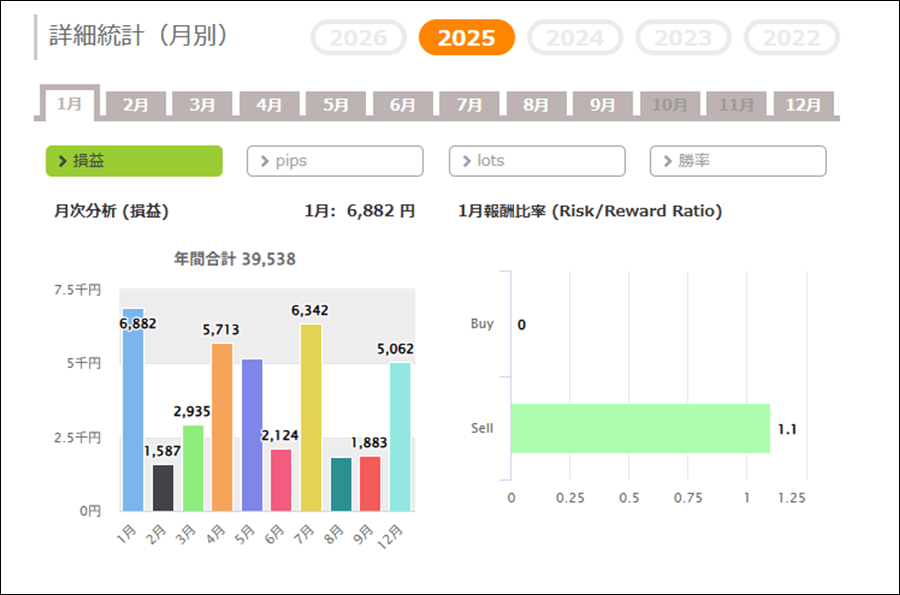Open the 2月 month tab
The image size is (900, 595).
click(x=136, y=104)
